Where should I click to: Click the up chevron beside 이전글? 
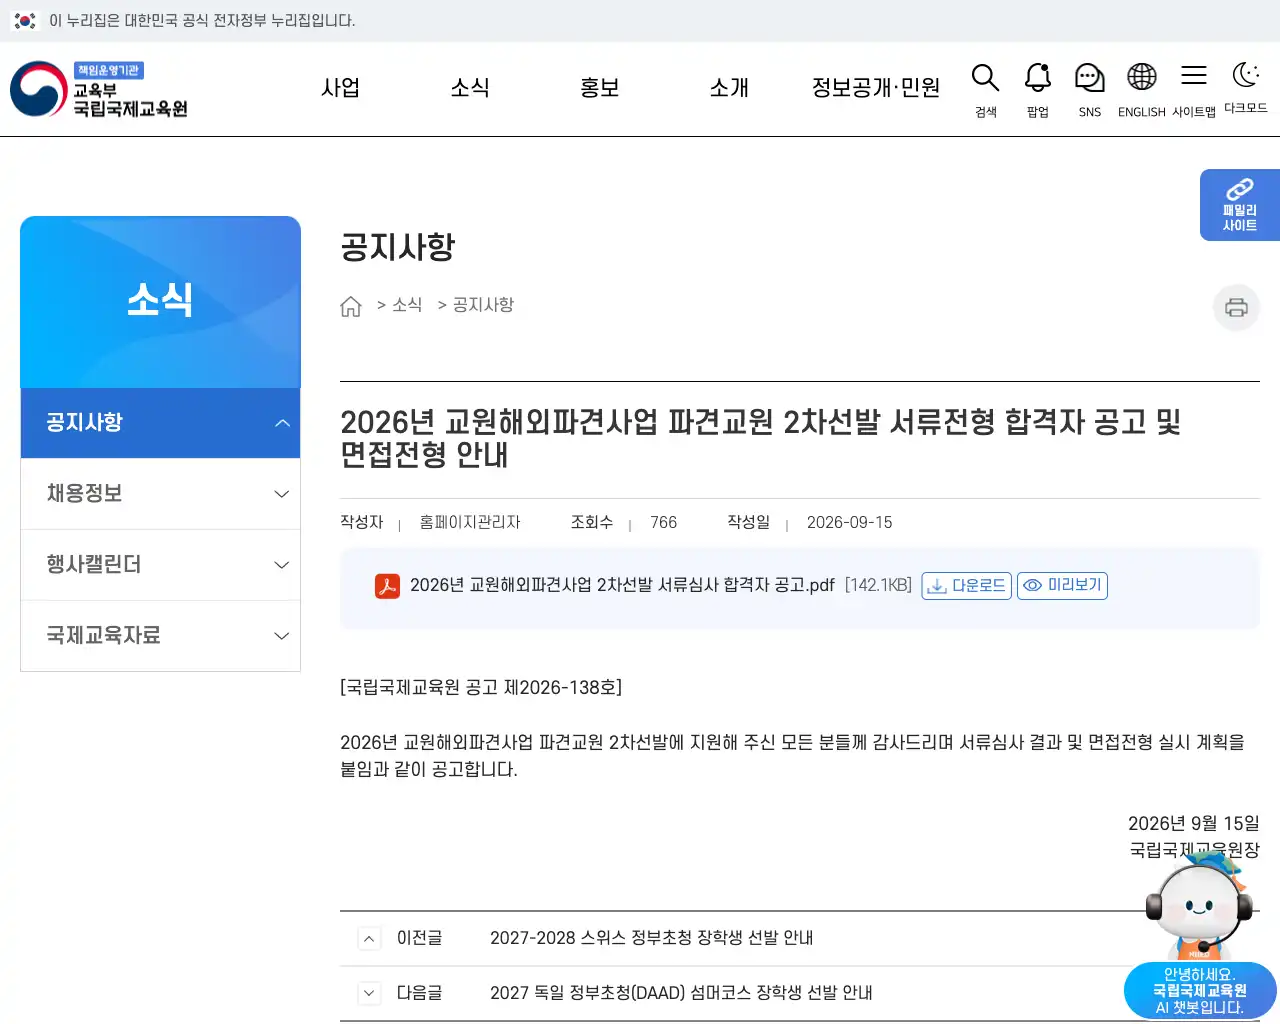369,938
